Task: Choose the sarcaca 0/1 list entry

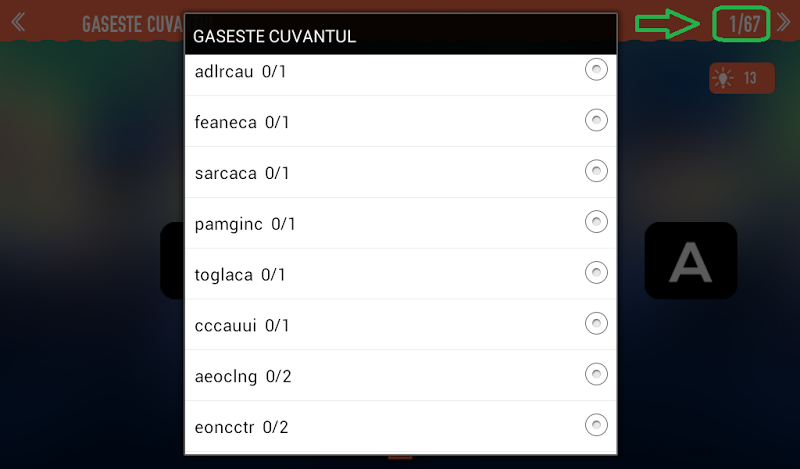Action: pos(242,173)
